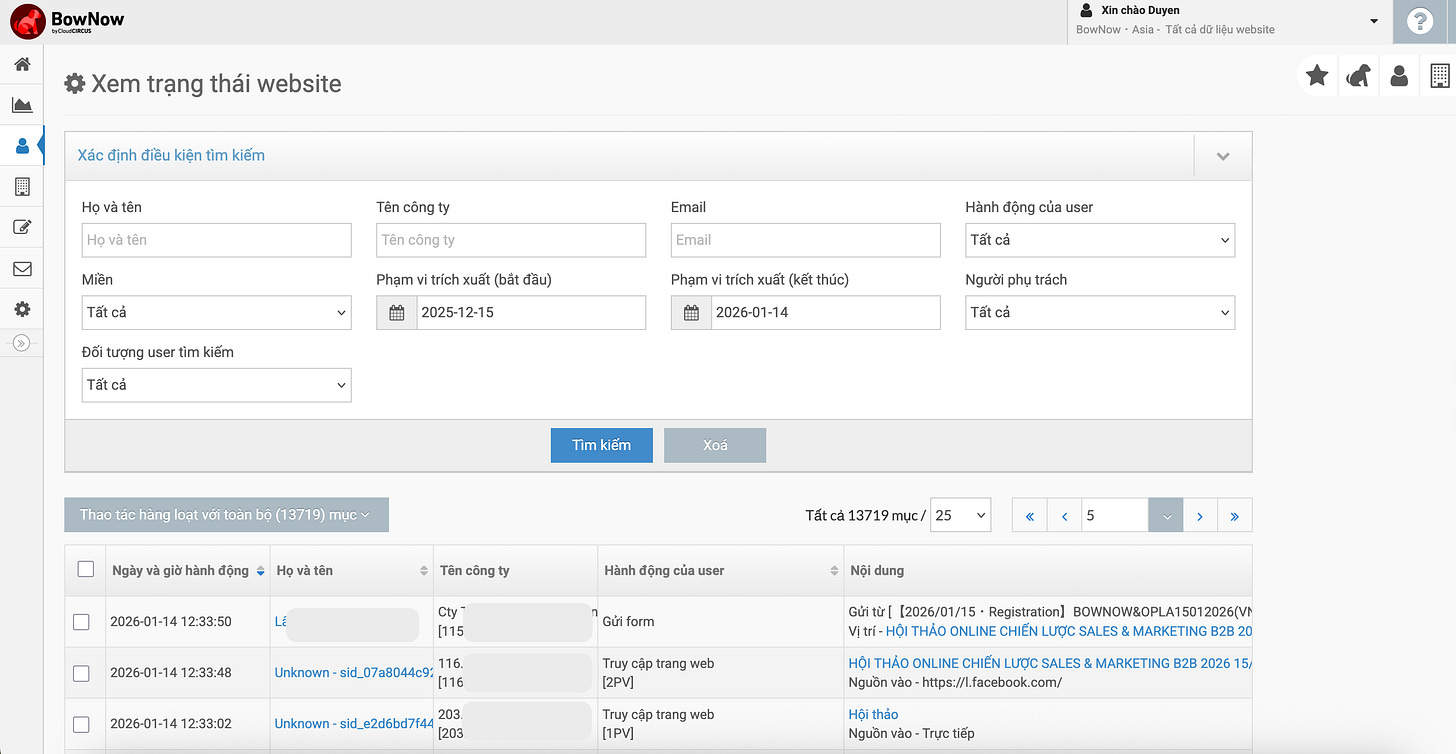Focus the Tên công ty input field
This screenshot has height=754, width=1456.
pos(511,240)
